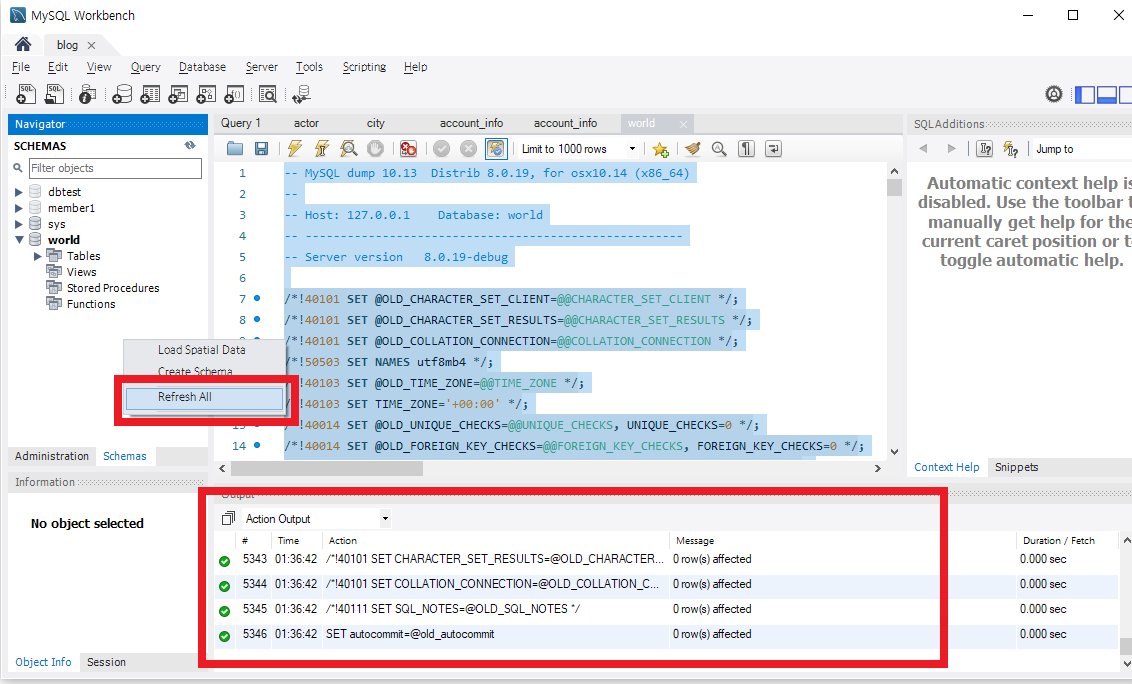Focus the Filter objects search field
1132x684 pixels.
tap(115, 168)
